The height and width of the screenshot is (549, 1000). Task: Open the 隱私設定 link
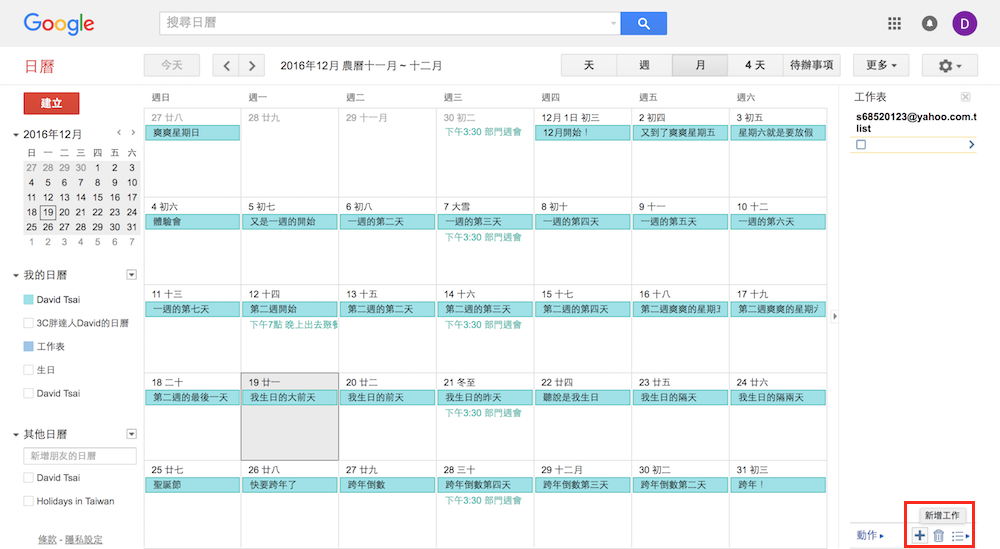pos(84,540)
